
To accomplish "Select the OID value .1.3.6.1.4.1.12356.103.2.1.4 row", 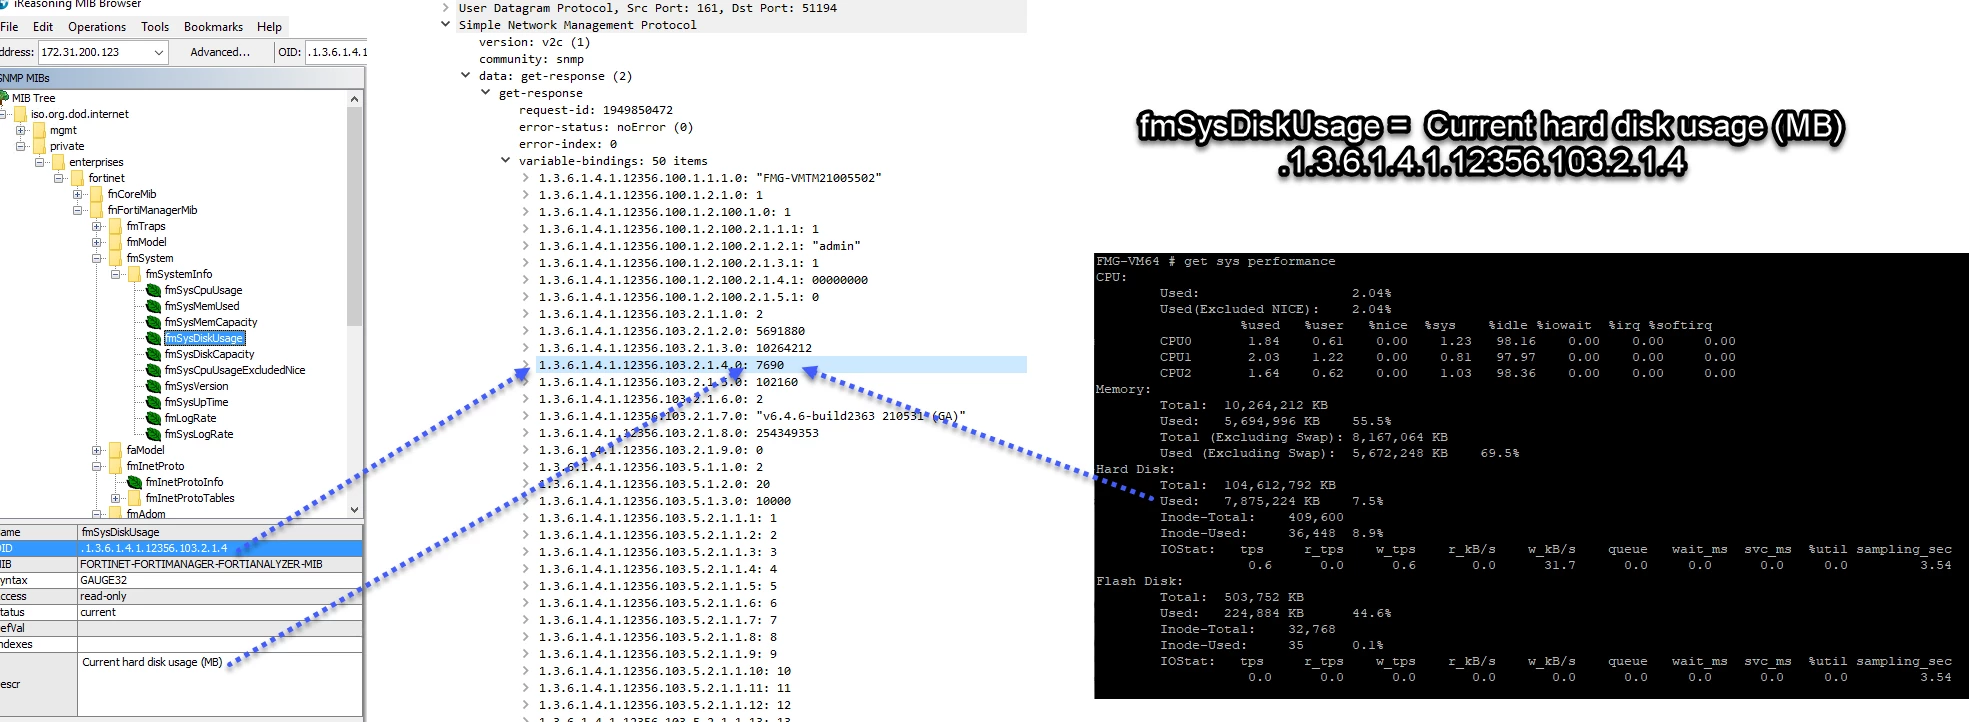I will point(181,548).
